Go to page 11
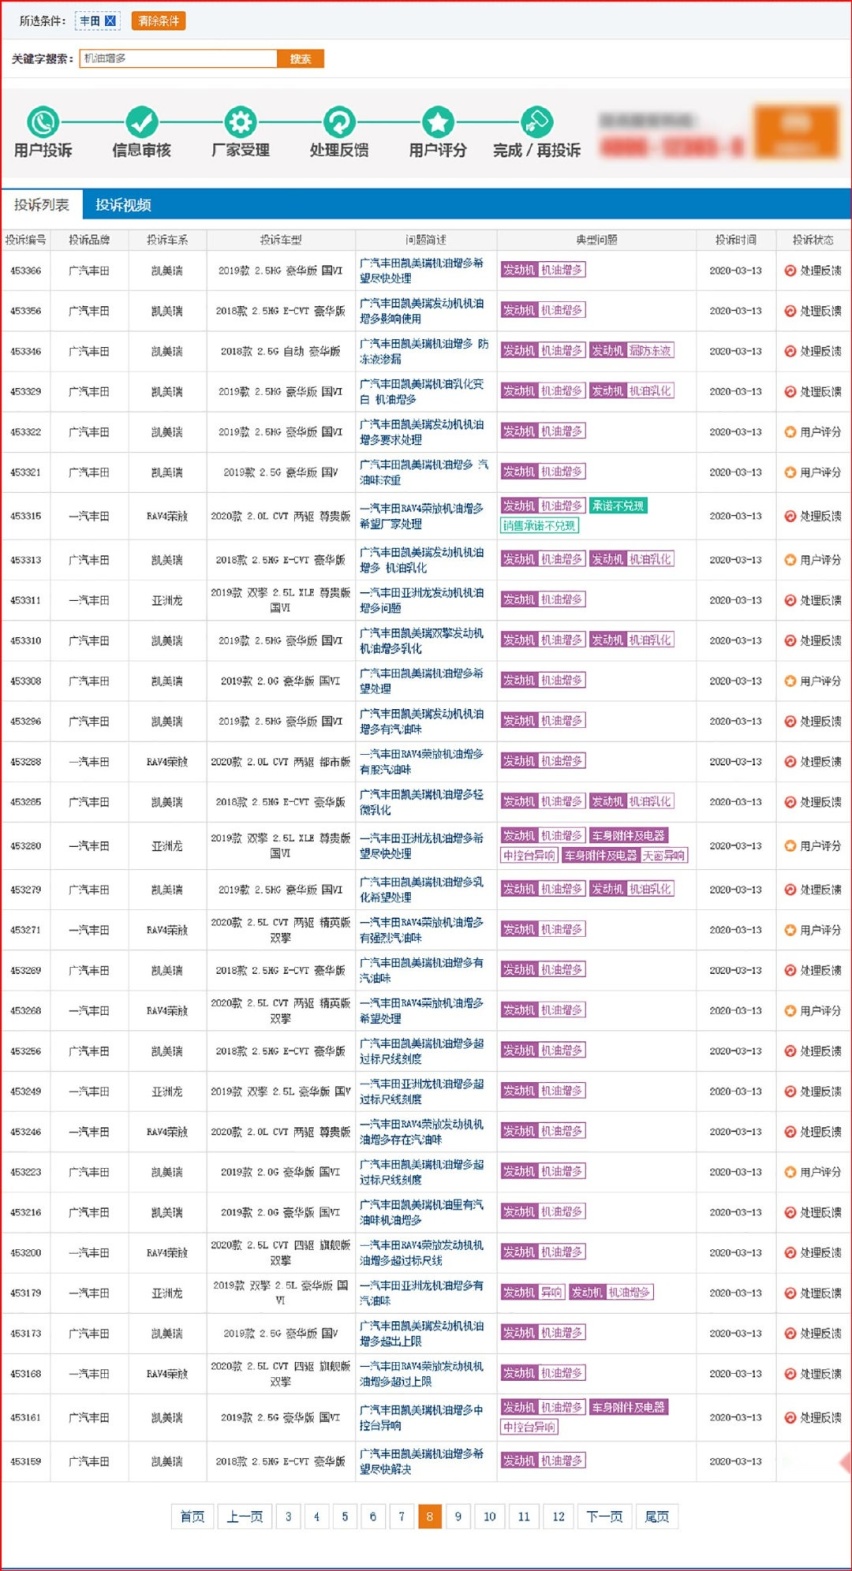852x1571 pixels. coord(524,1517)
